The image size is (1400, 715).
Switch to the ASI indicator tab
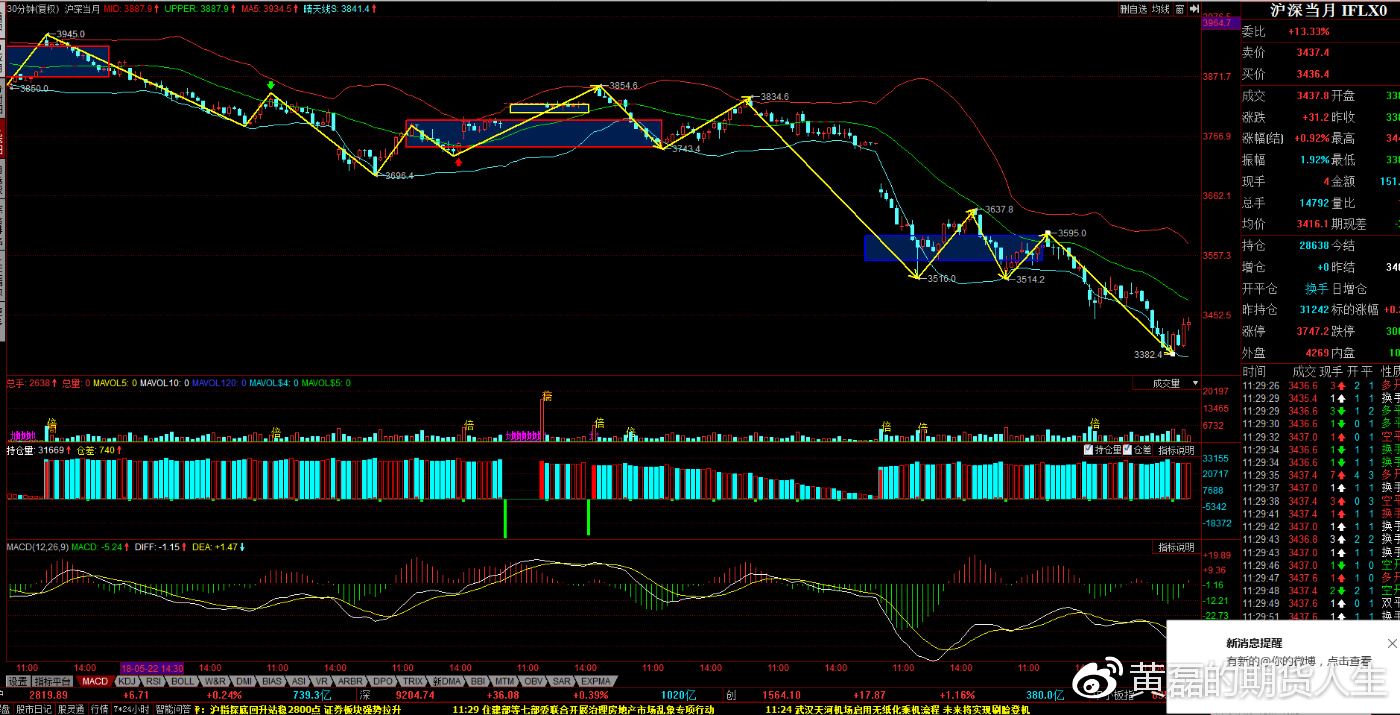tap(299, 681)
